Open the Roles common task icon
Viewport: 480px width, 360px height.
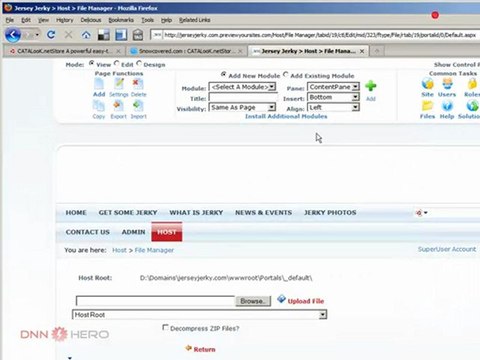pos(472,83)
